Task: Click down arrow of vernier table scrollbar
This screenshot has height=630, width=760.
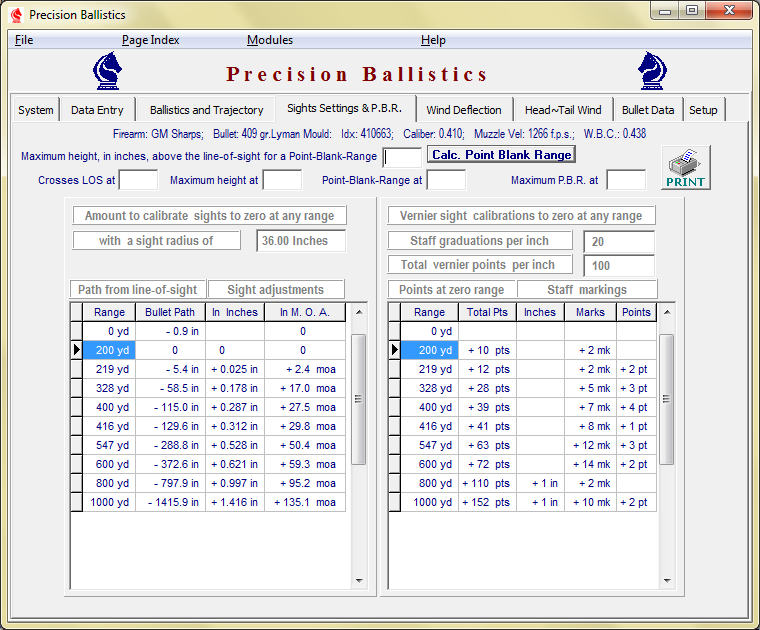Action: (x=667, y=581)
